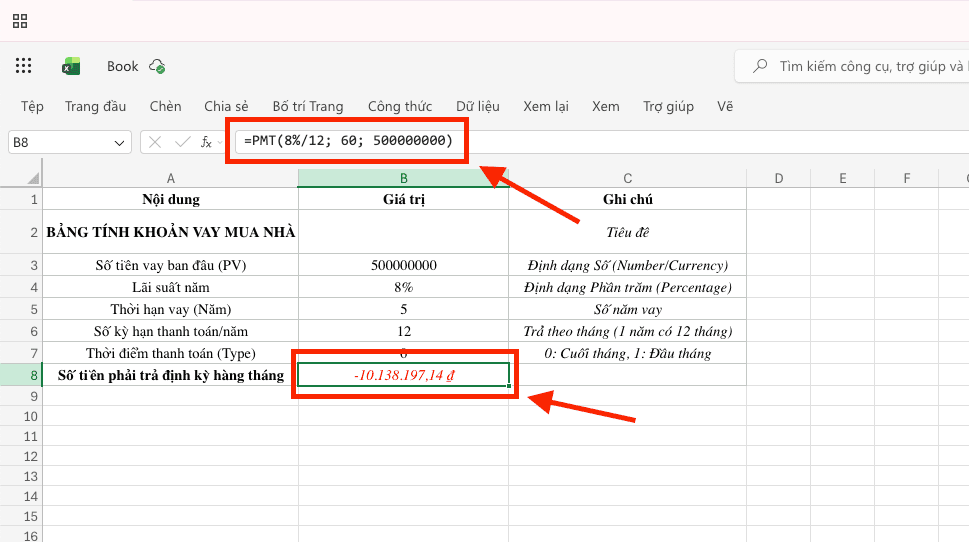
Task: Open the app launcher waffle icon
Action: 23,66
